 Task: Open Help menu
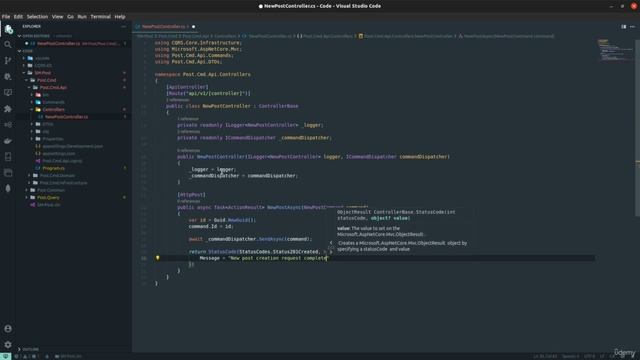(120, 17)
